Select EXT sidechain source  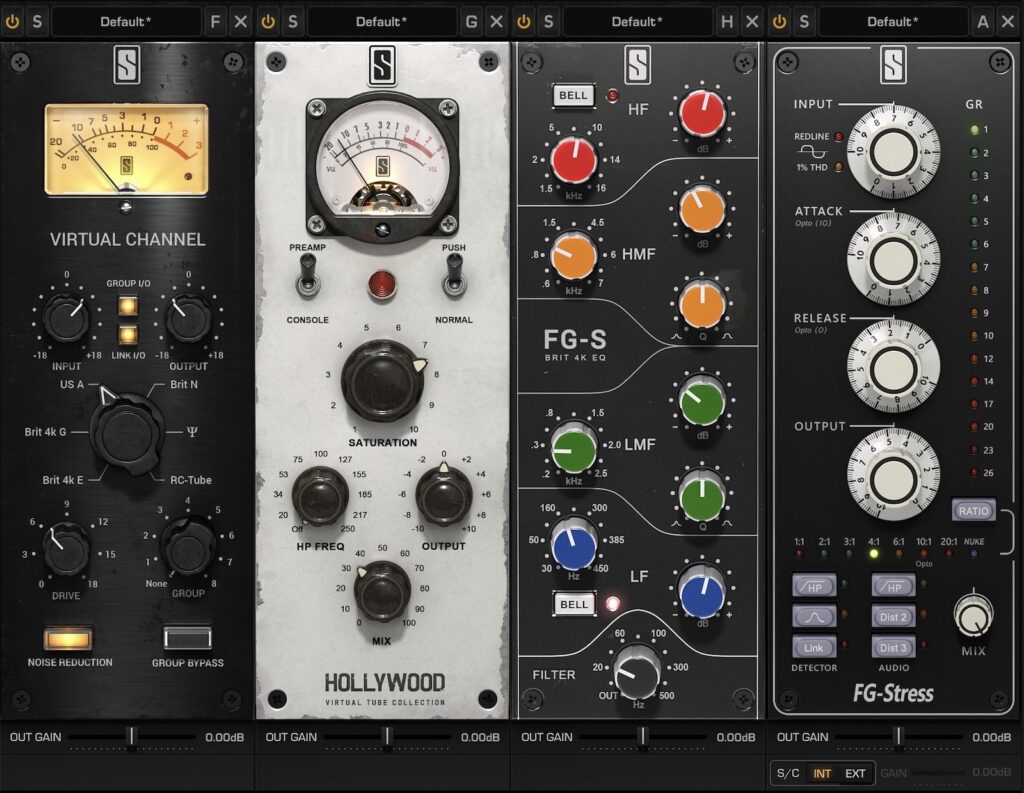click(855, 773)
